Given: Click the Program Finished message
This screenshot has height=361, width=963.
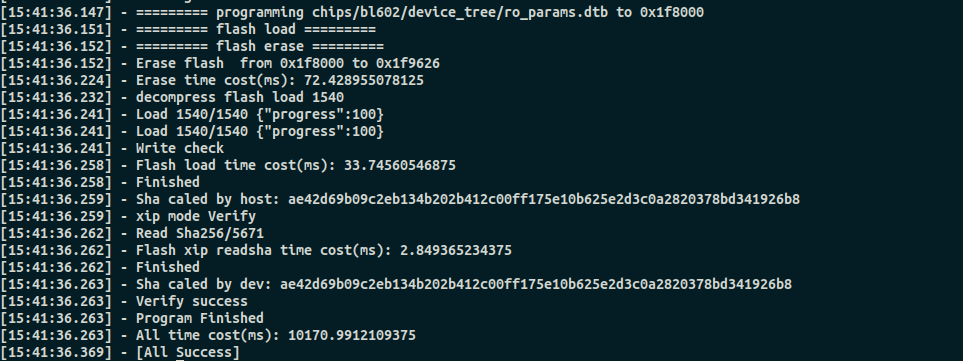Looking at the screenshot, I should click(x=200, y=318).
